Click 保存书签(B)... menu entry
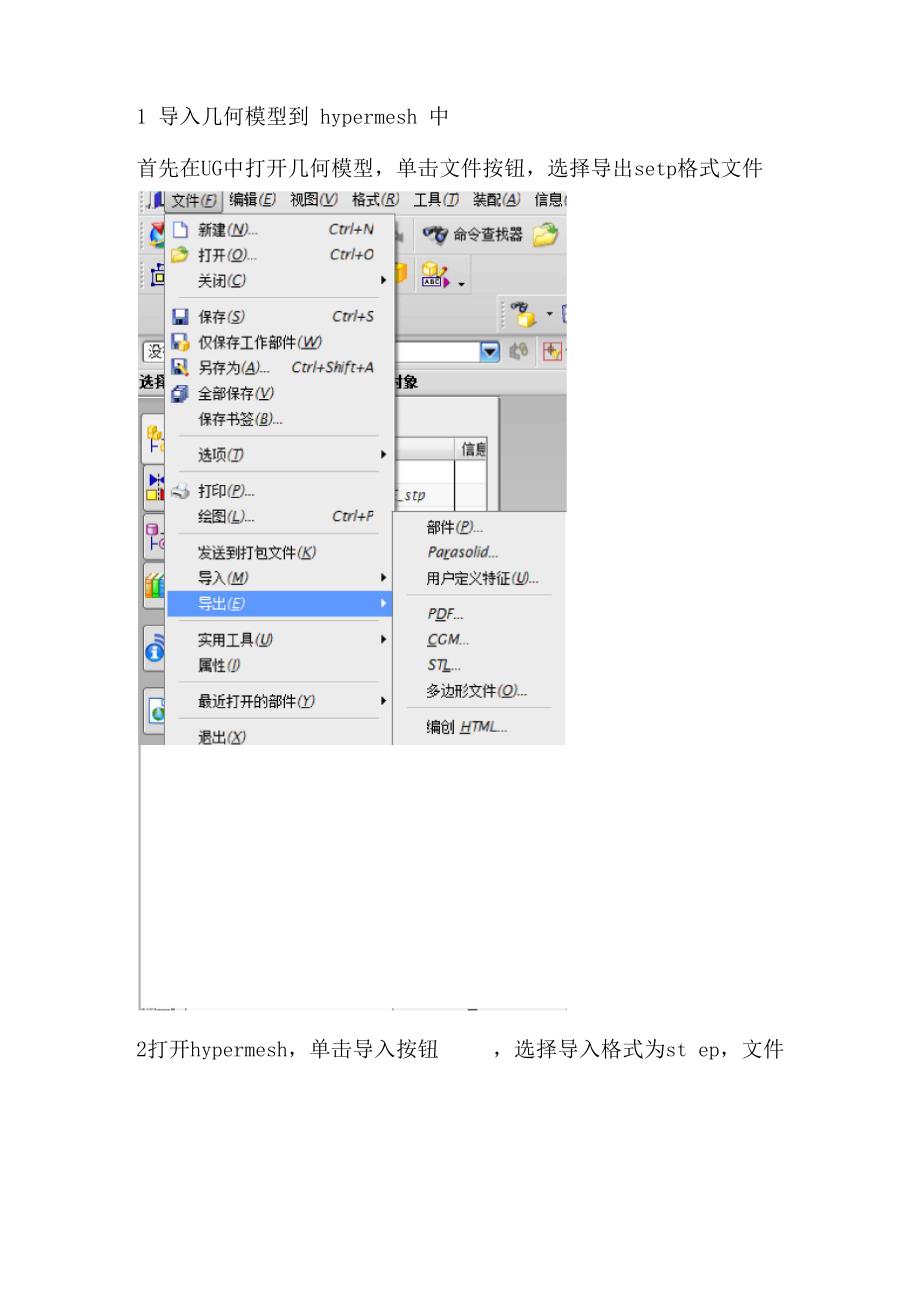 240,419
